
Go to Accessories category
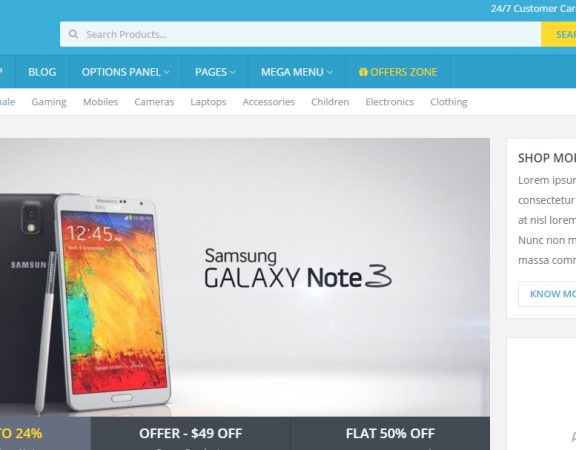(269, 102)
